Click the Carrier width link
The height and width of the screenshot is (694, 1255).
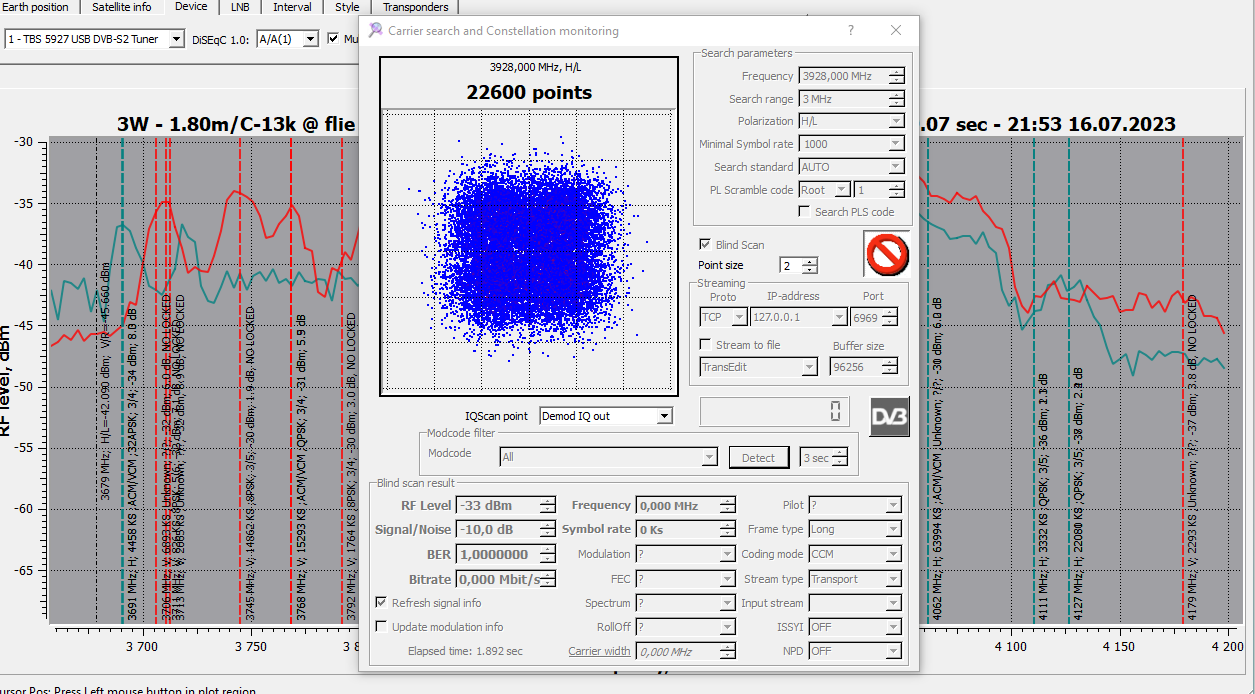599,651
